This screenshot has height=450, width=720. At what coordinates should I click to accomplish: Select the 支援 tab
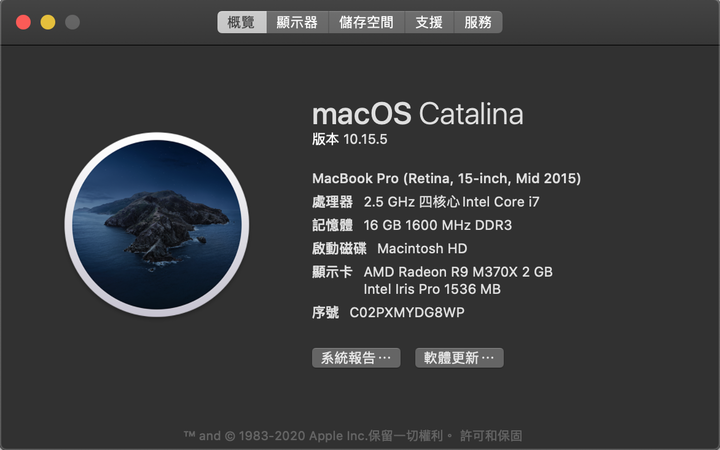[429, 22]
